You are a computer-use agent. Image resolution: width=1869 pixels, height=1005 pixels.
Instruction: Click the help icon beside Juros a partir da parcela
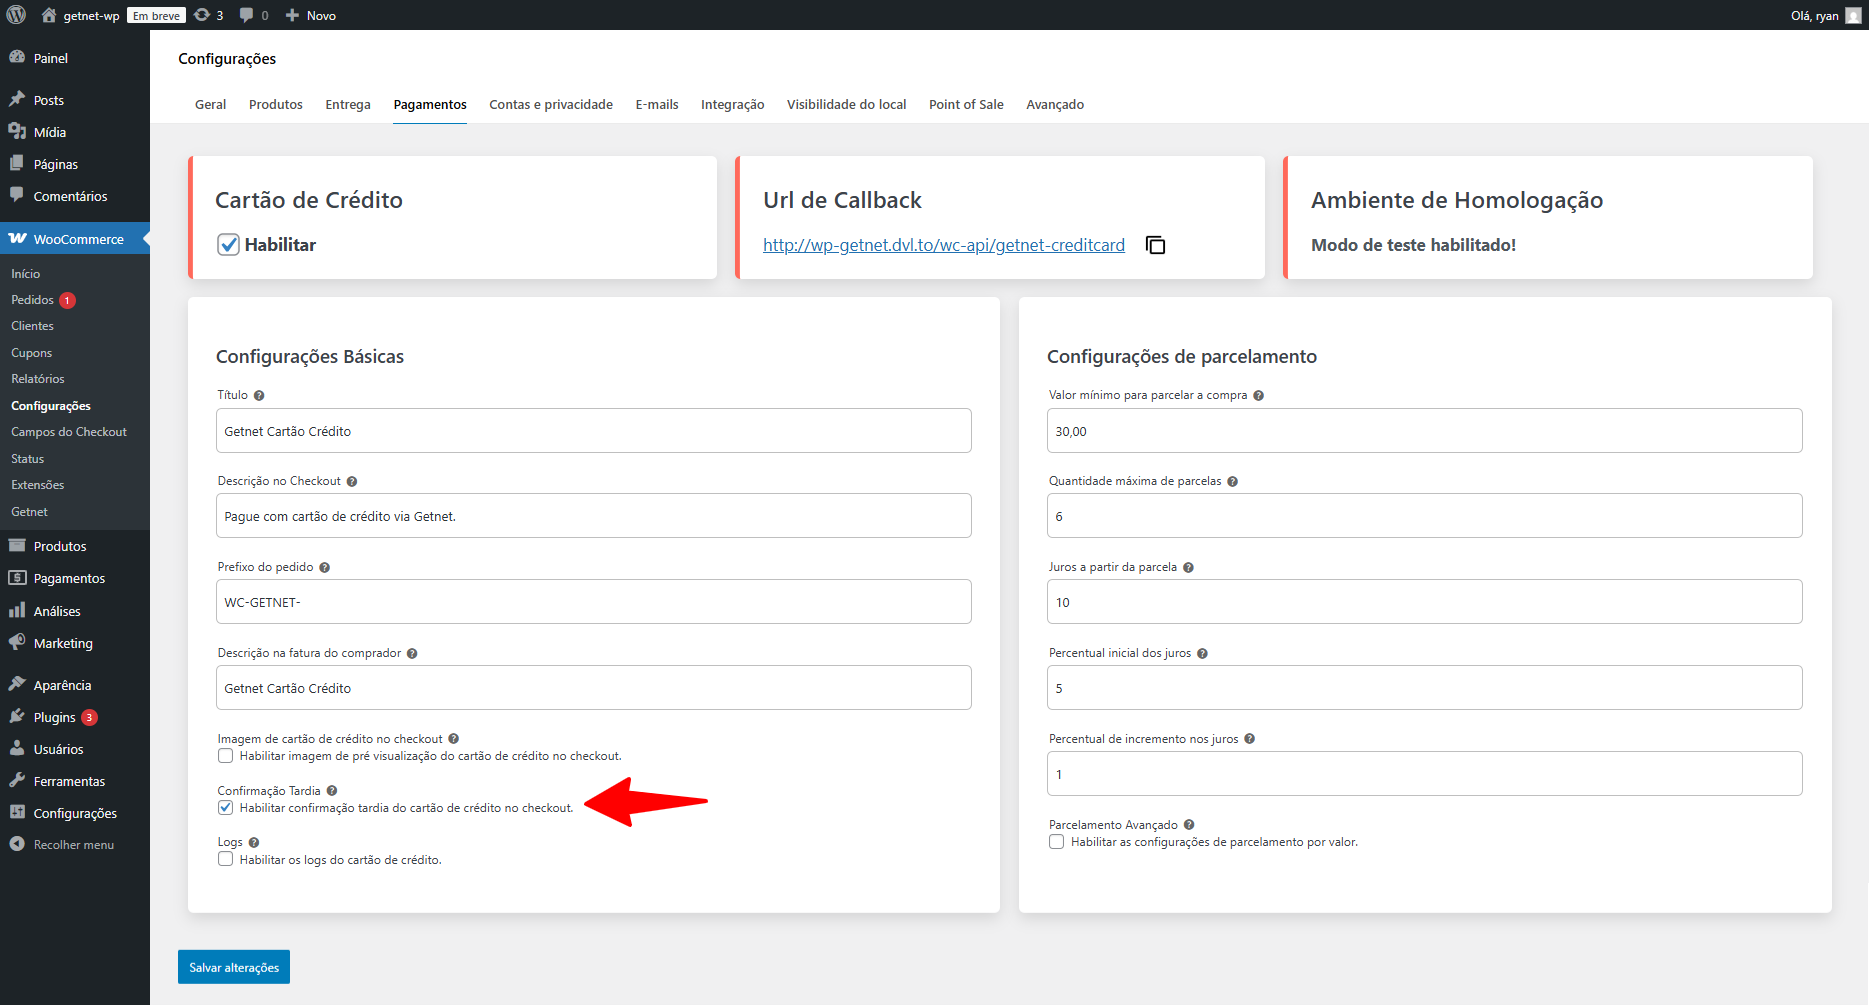1189,567
